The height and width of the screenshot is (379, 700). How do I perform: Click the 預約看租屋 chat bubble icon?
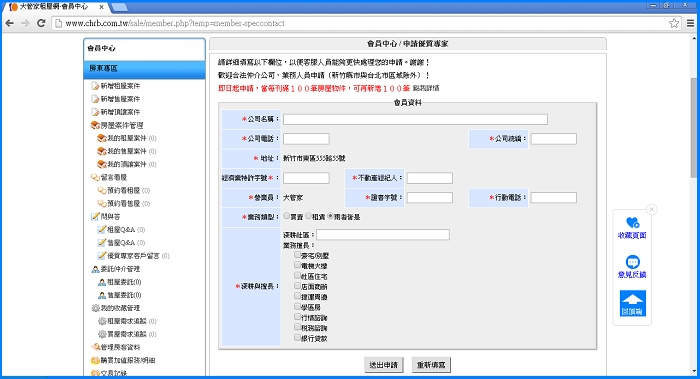tap(102, 190)
